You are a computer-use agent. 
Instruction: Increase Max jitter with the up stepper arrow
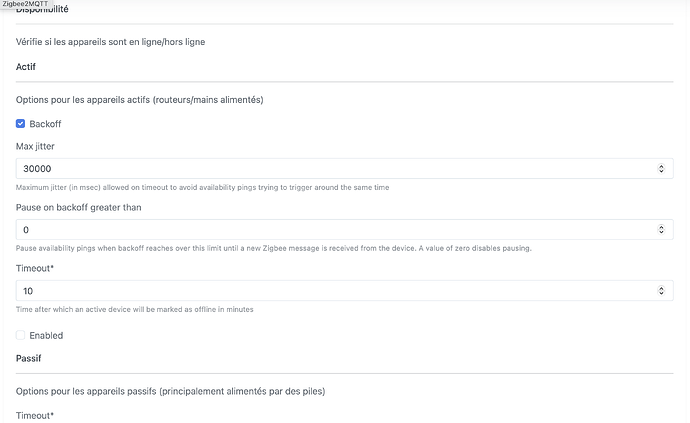(x=661, y=166)
